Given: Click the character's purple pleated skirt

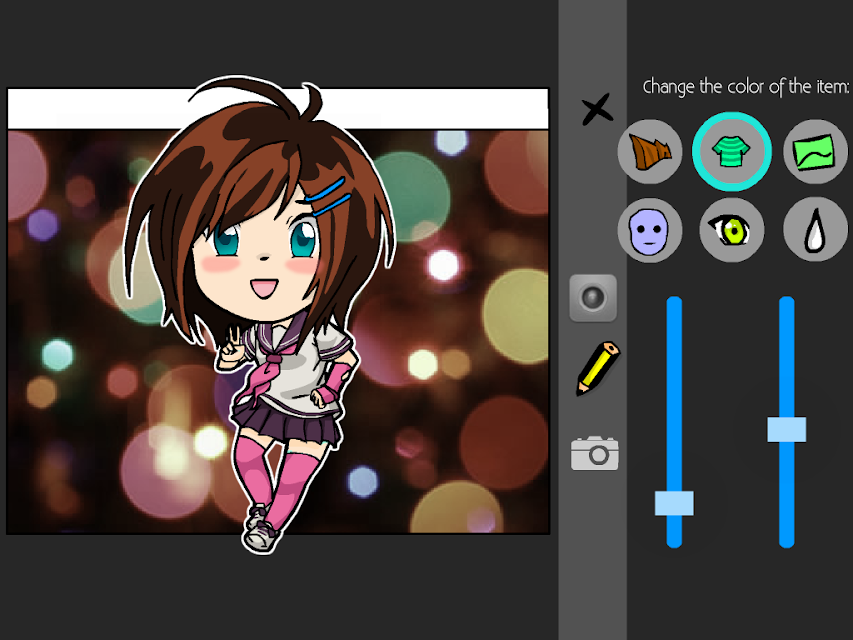Looking at the screenshot, I should coord(285,423).
